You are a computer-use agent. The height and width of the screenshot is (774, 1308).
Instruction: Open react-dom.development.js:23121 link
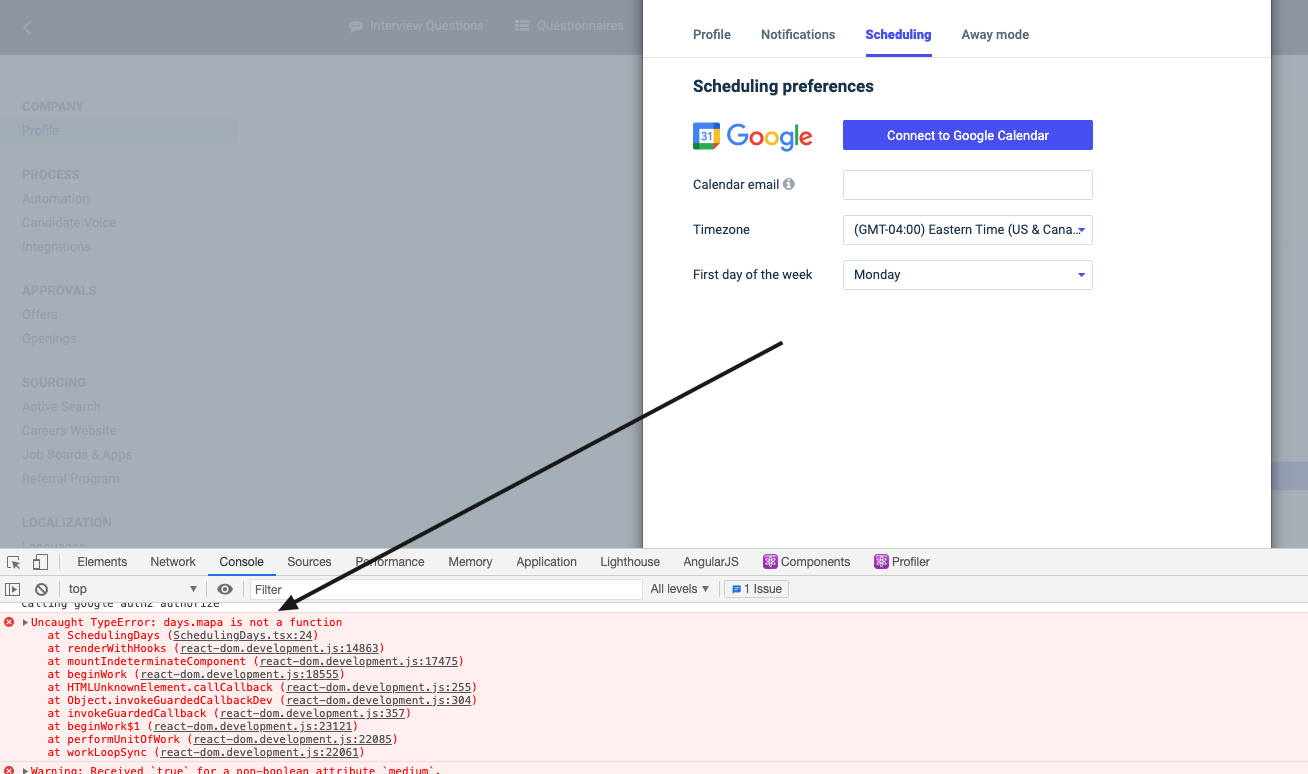click(253, 726)
